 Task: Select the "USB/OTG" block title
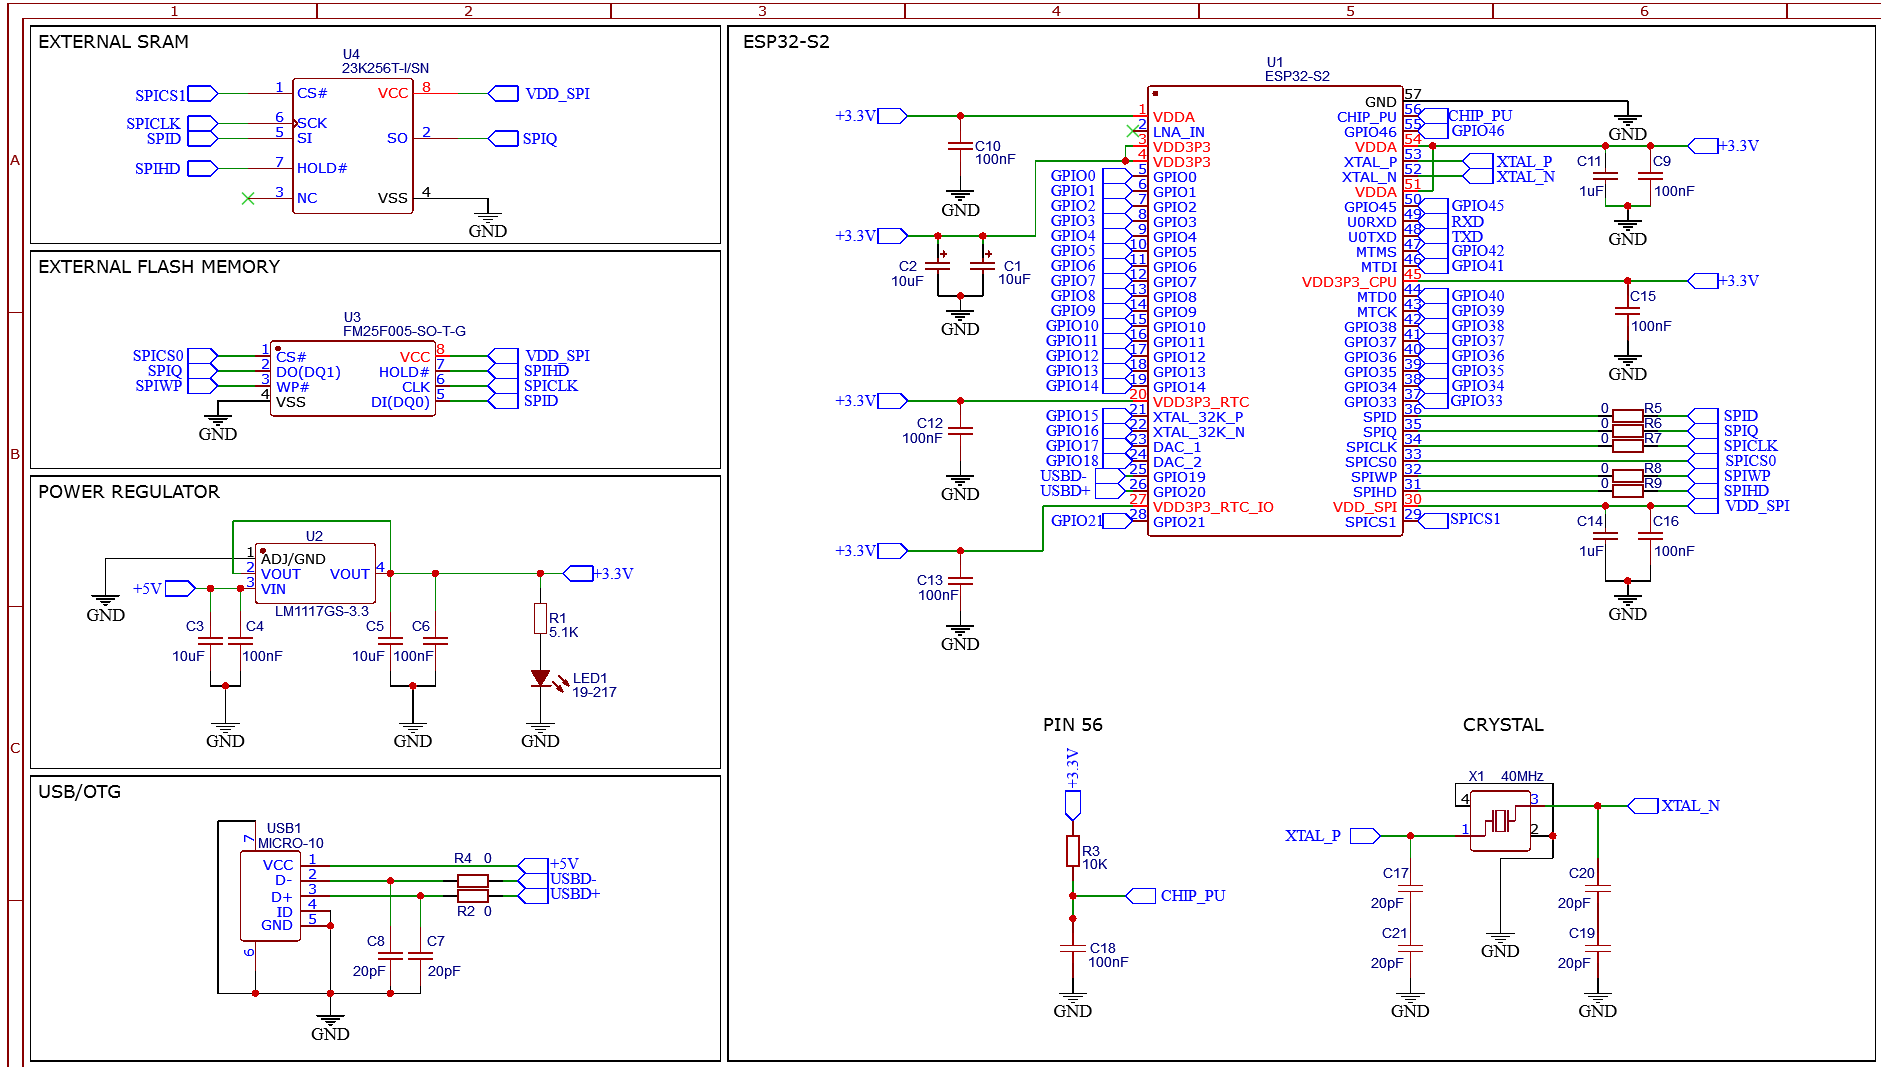(79, 791)
